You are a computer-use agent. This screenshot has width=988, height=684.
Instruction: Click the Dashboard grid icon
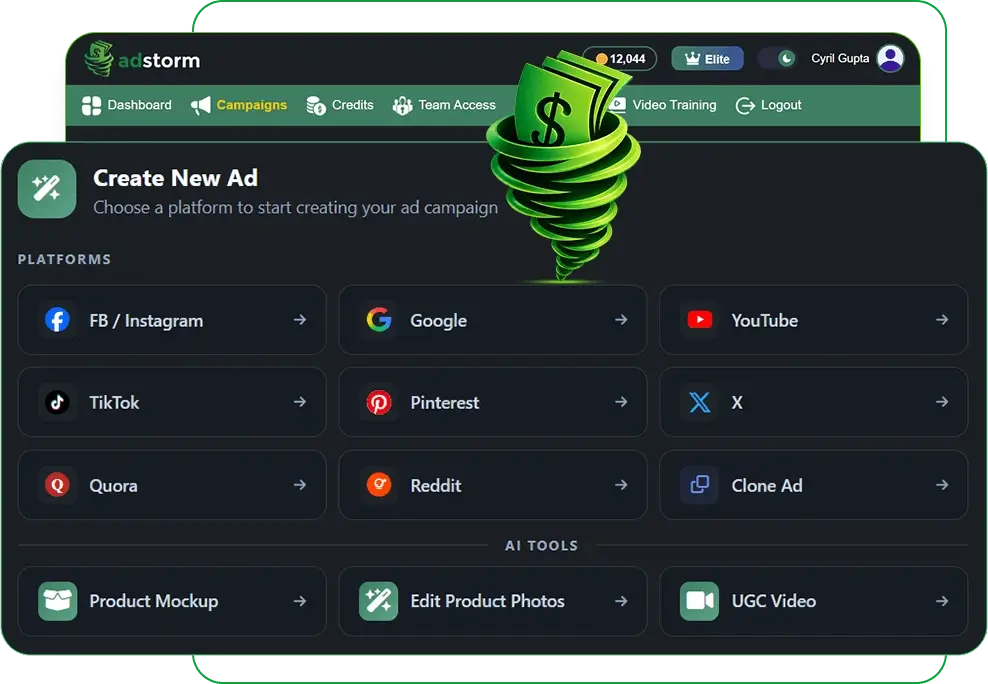tap(91, 106)
